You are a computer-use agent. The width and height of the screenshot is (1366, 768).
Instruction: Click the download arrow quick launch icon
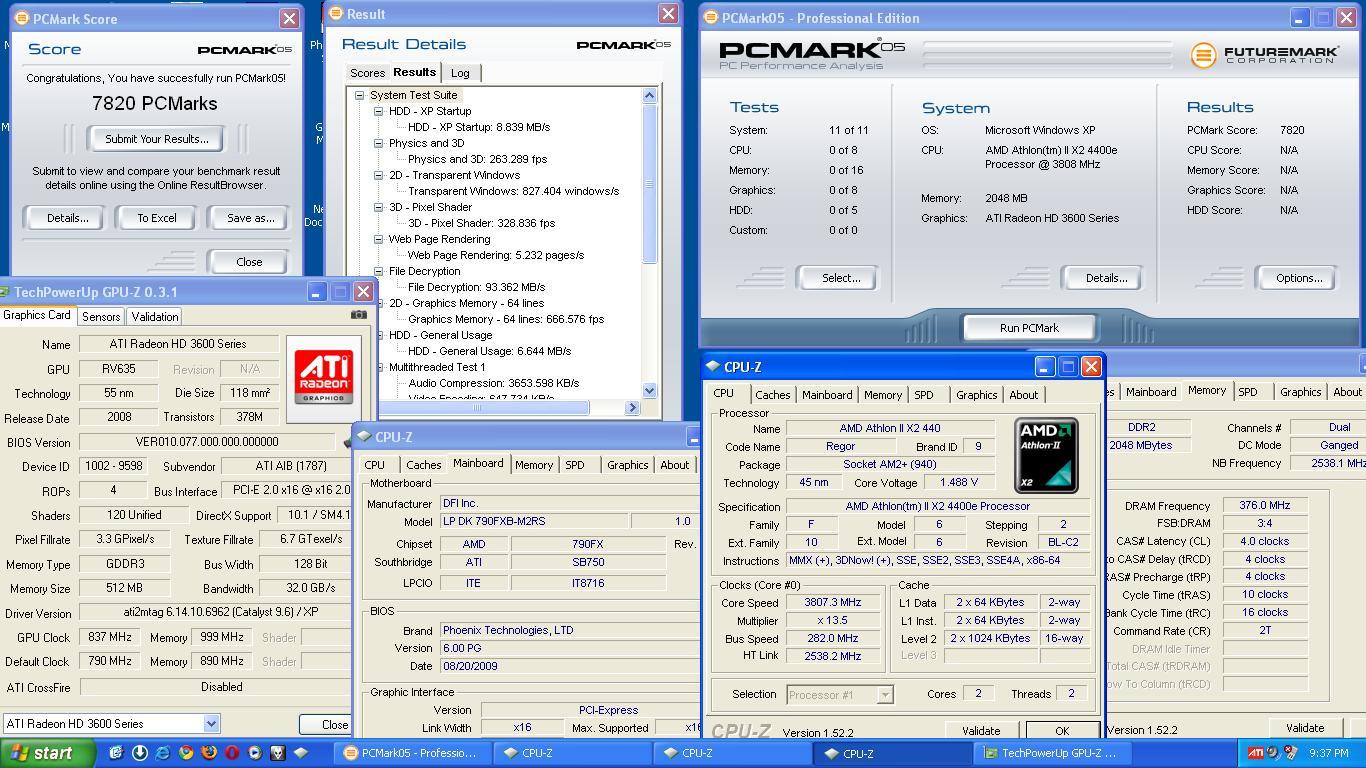coord(139,753)
